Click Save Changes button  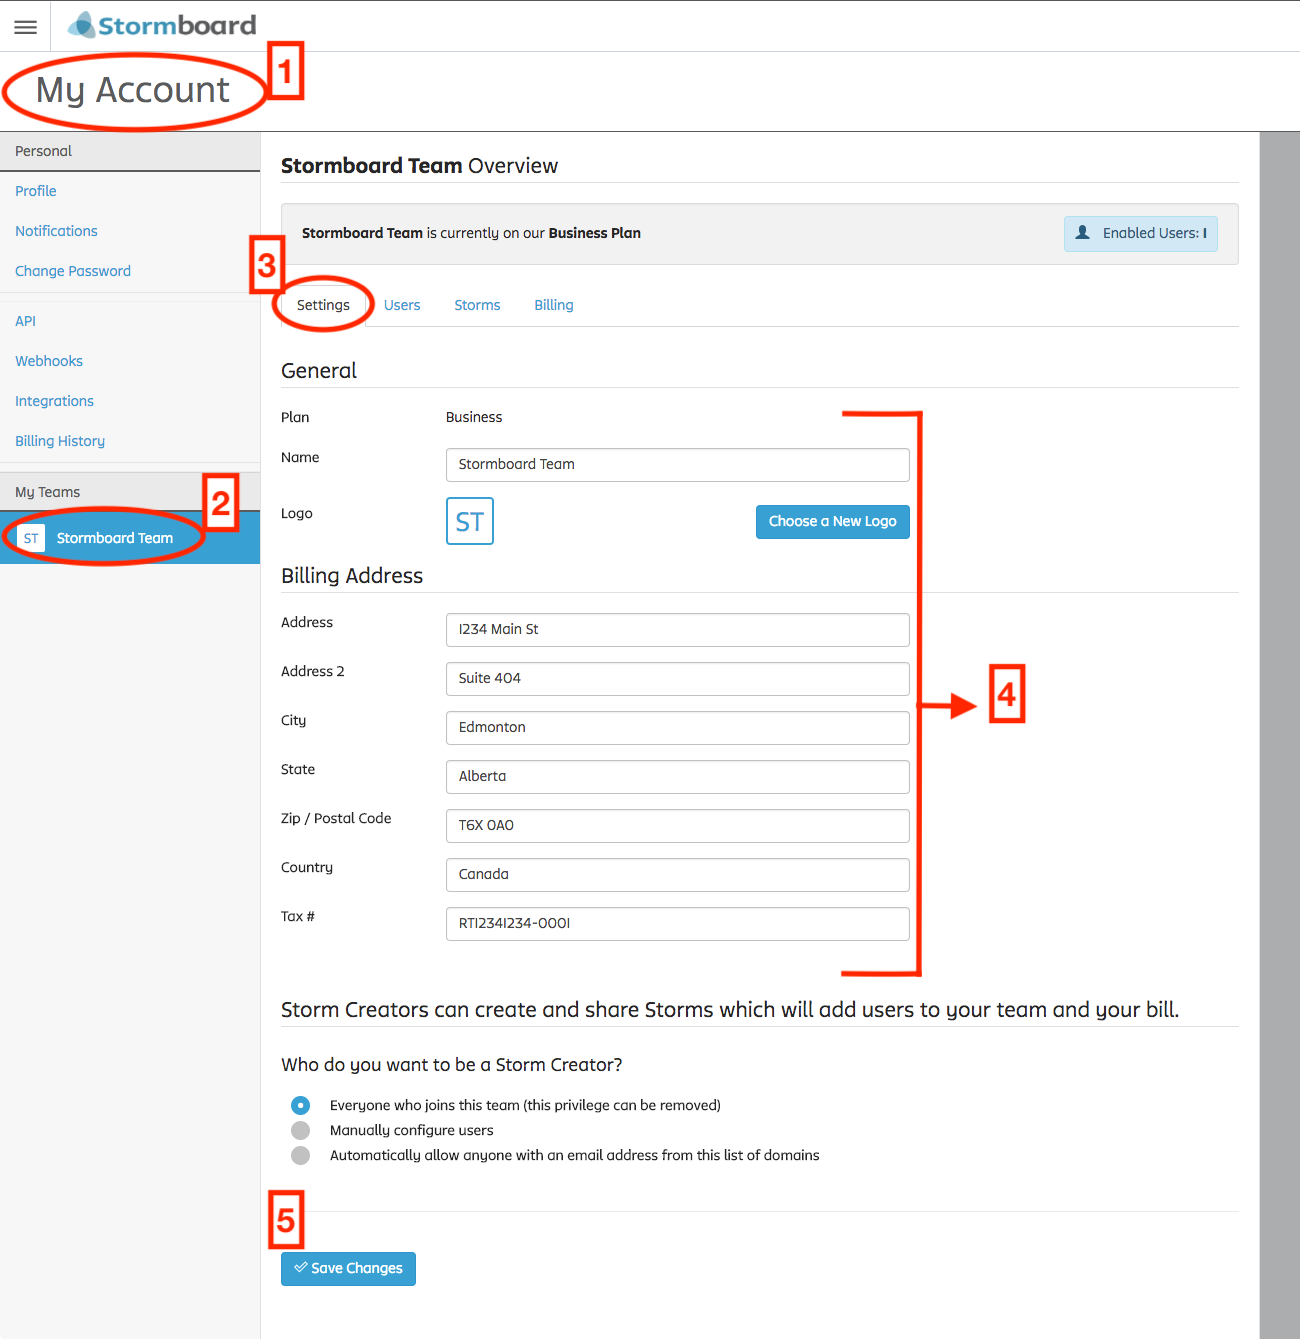click(x=348, y=1268)
